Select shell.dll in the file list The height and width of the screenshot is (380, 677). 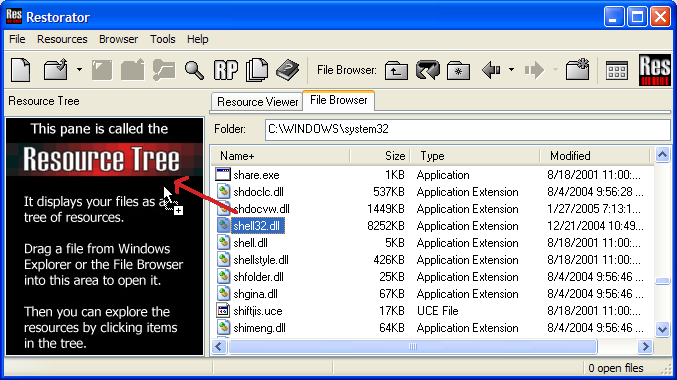tap(250, 243)
